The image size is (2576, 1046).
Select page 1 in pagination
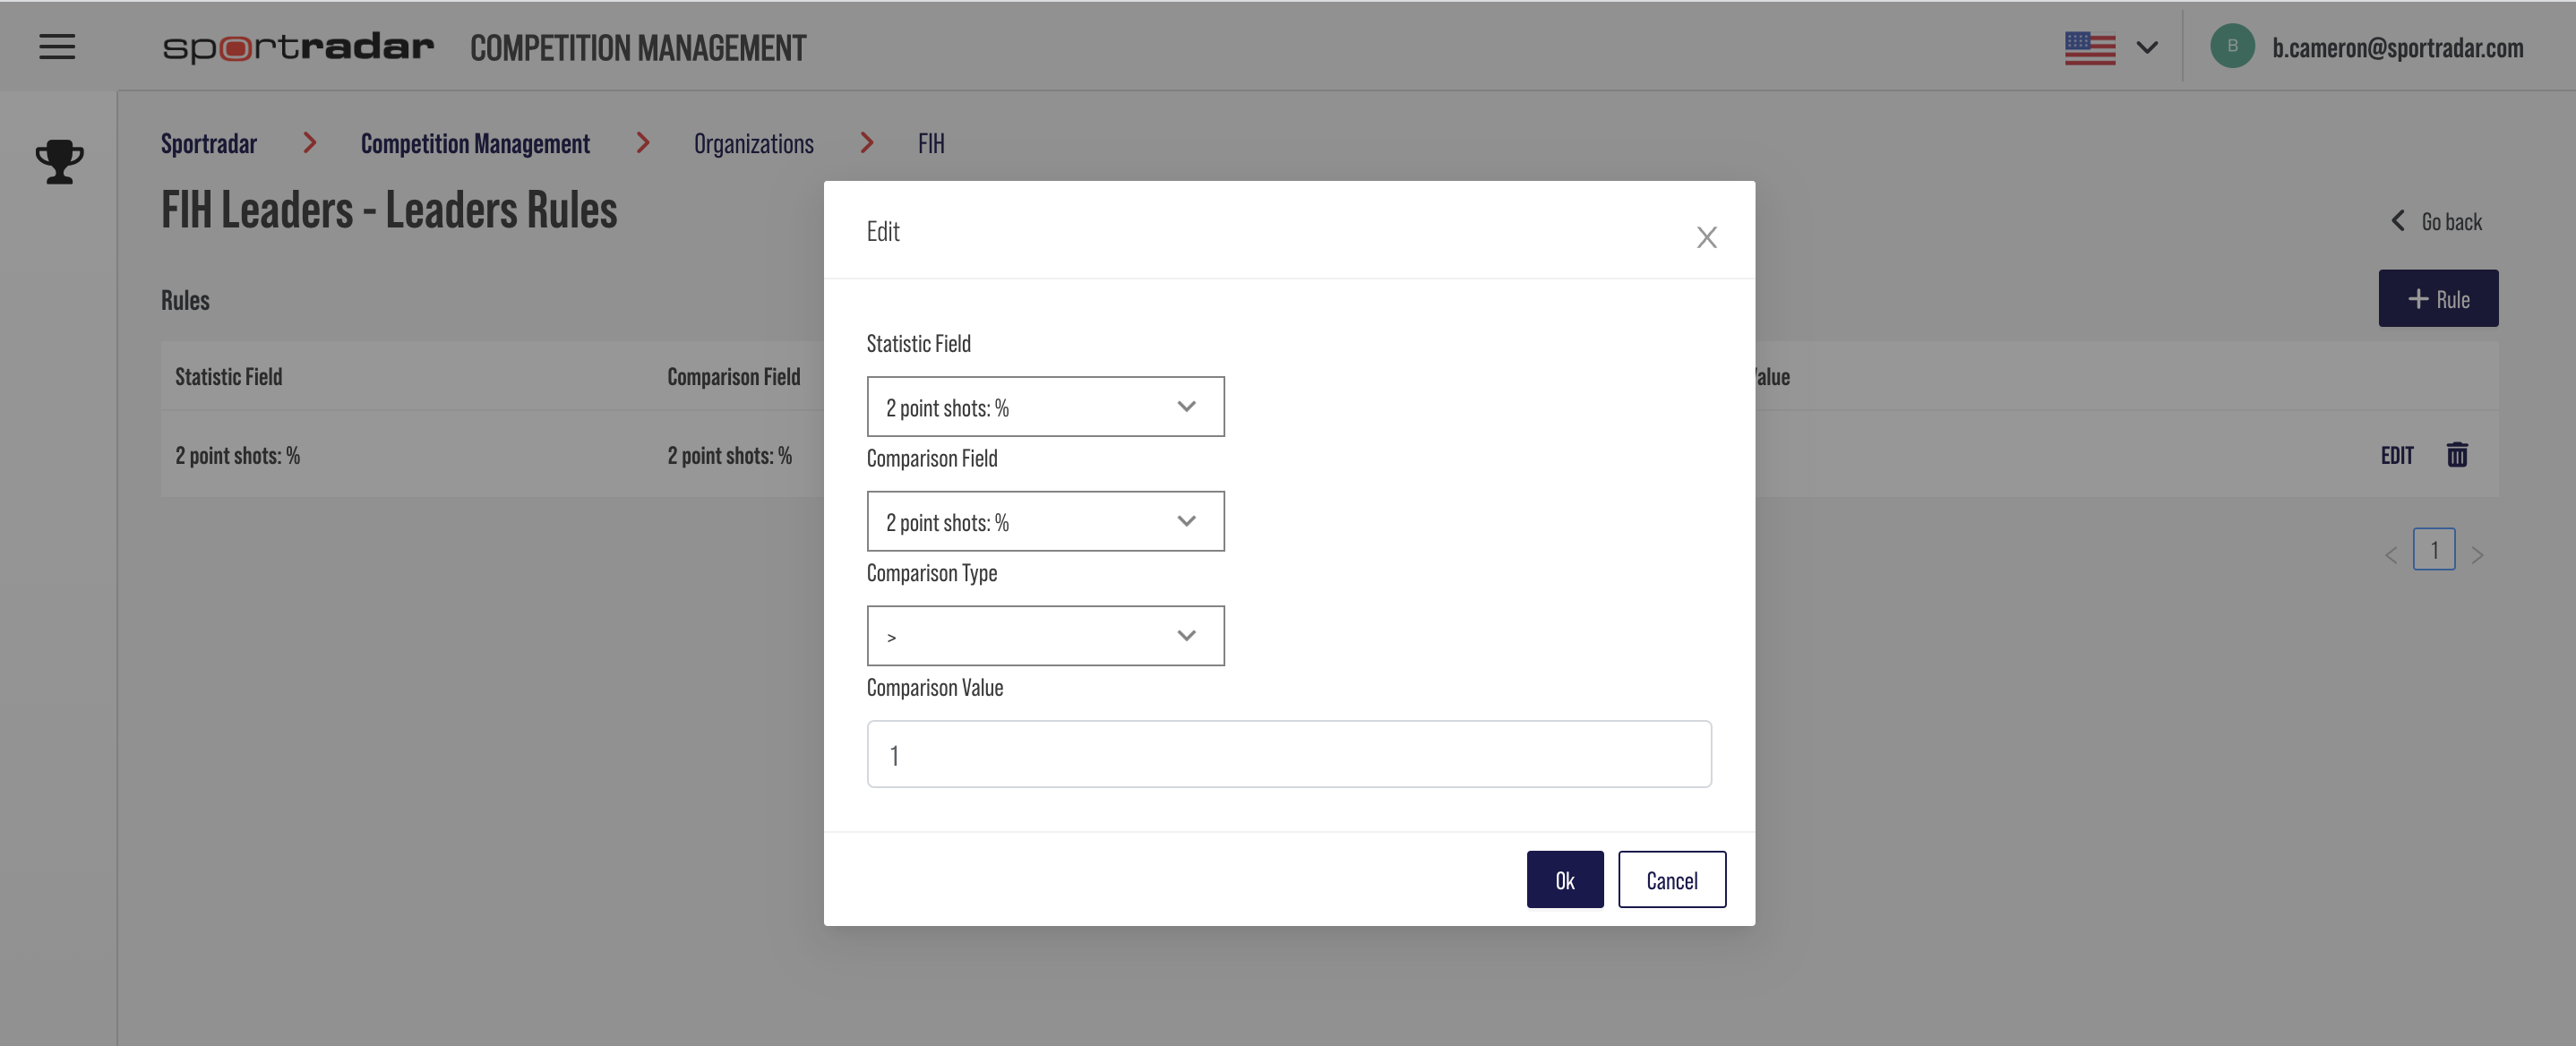coord(2434,549)
